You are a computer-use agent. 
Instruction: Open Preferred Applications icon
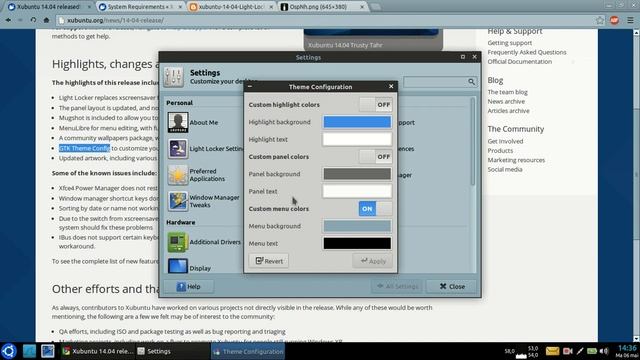point(178,175)
